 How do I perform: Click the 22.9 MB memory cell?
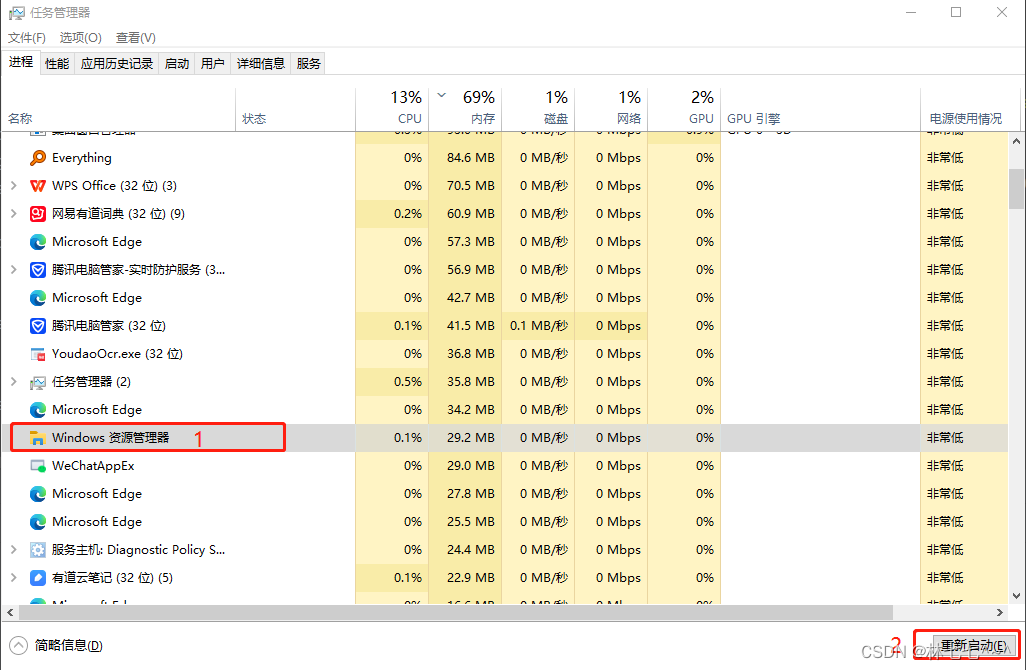[x=465, y=578]
